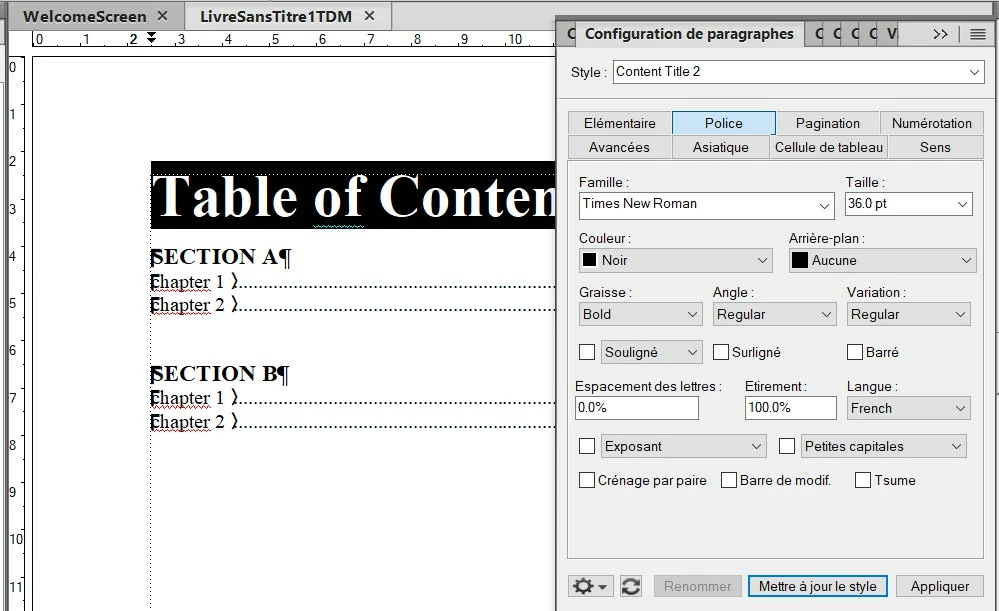The height and width of the screenshot is (611, 999).
Task: Enable the Barré checkbox
Action: (854, 352)
